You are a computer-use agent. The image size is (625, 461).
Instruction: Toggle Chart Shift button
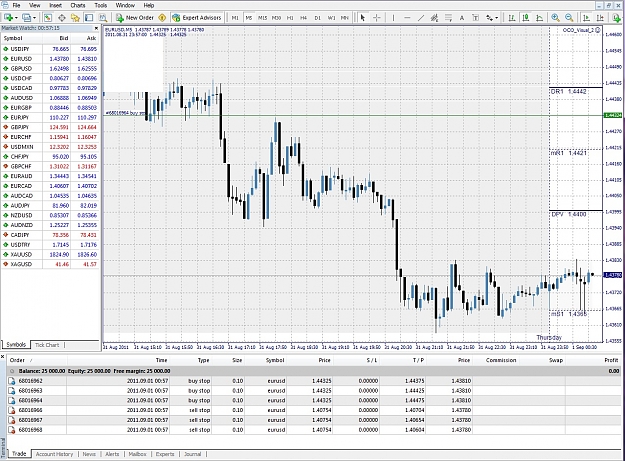(600, 18)
